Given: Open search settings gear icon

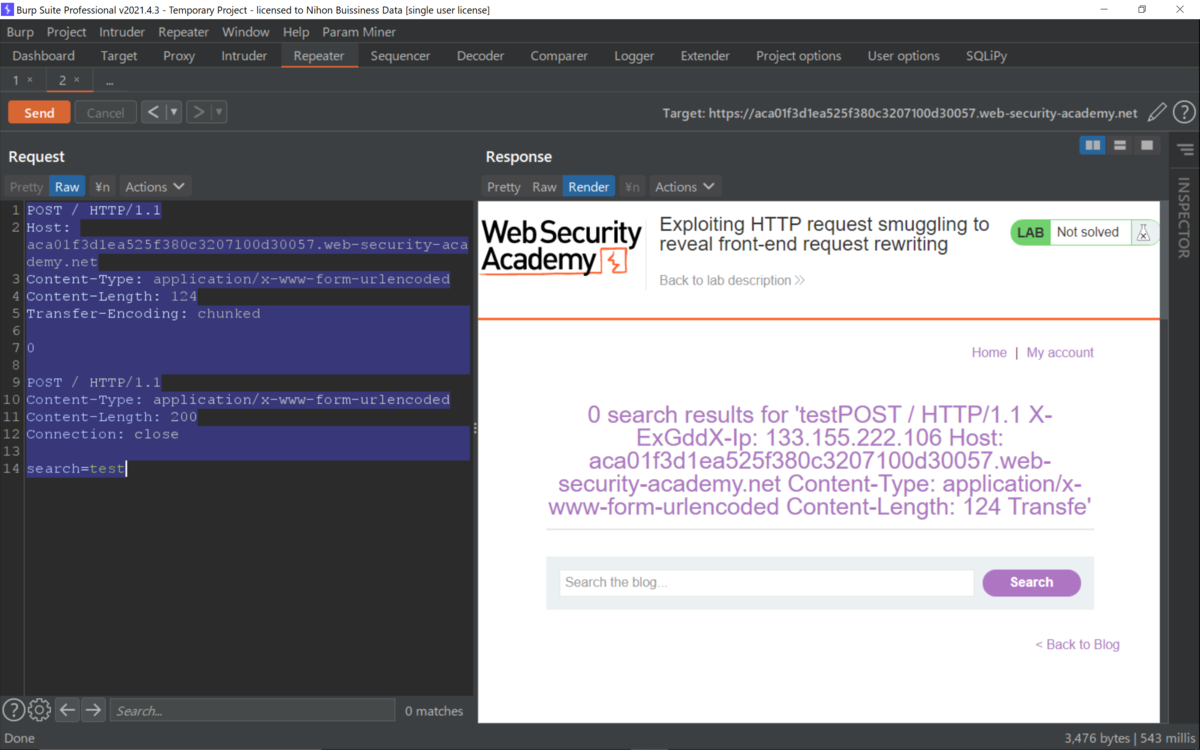Looking at the screenshot, I should coord(39,710).
